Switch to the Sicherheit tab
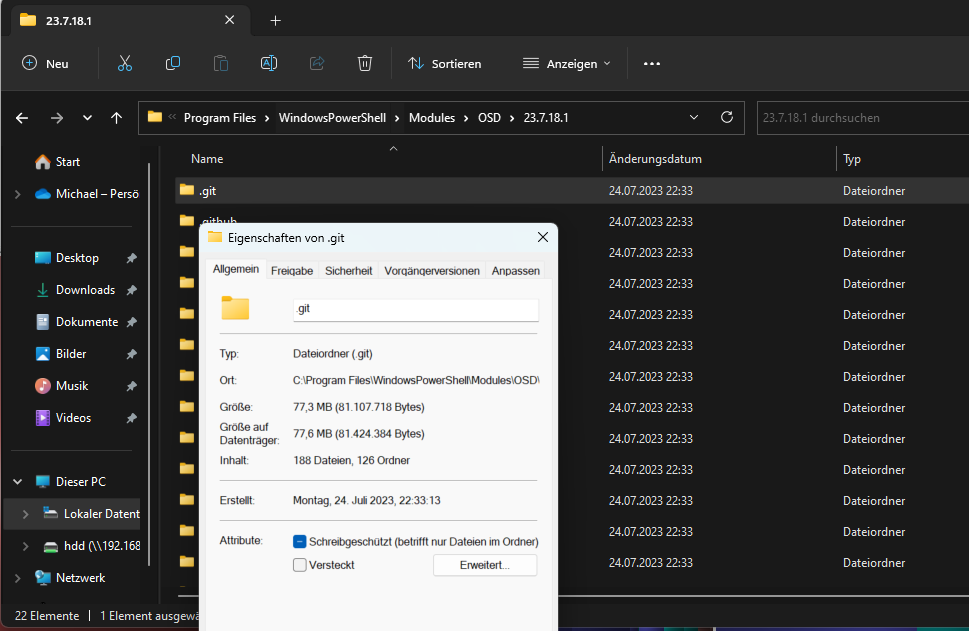This screenshot has height=631, width=969. point(348,270)
